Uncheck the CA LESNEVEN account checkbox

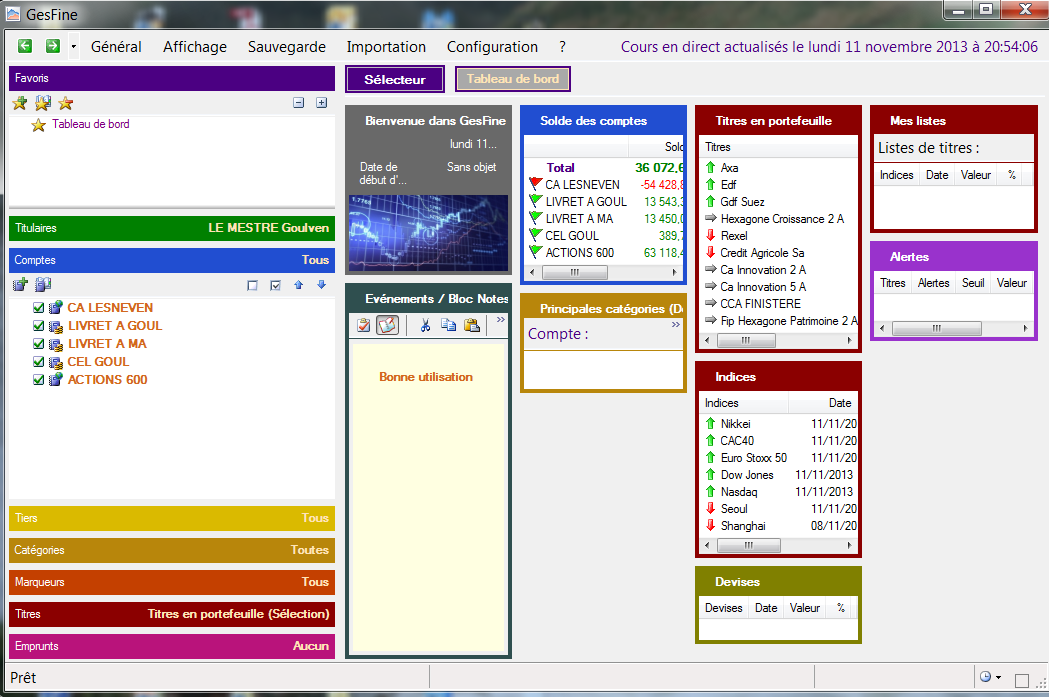click(x=39, y=308)
